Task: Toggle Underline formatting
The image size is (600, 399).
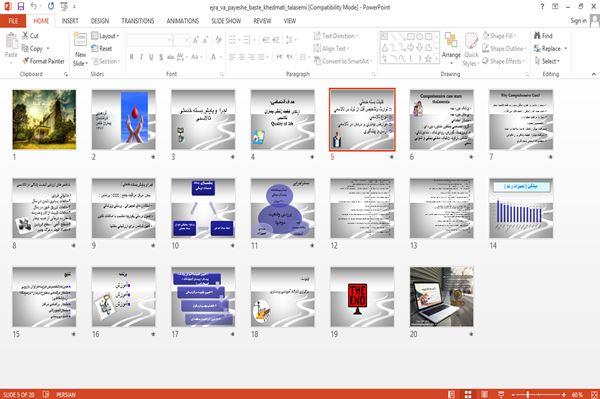Action: click(151, 57)
